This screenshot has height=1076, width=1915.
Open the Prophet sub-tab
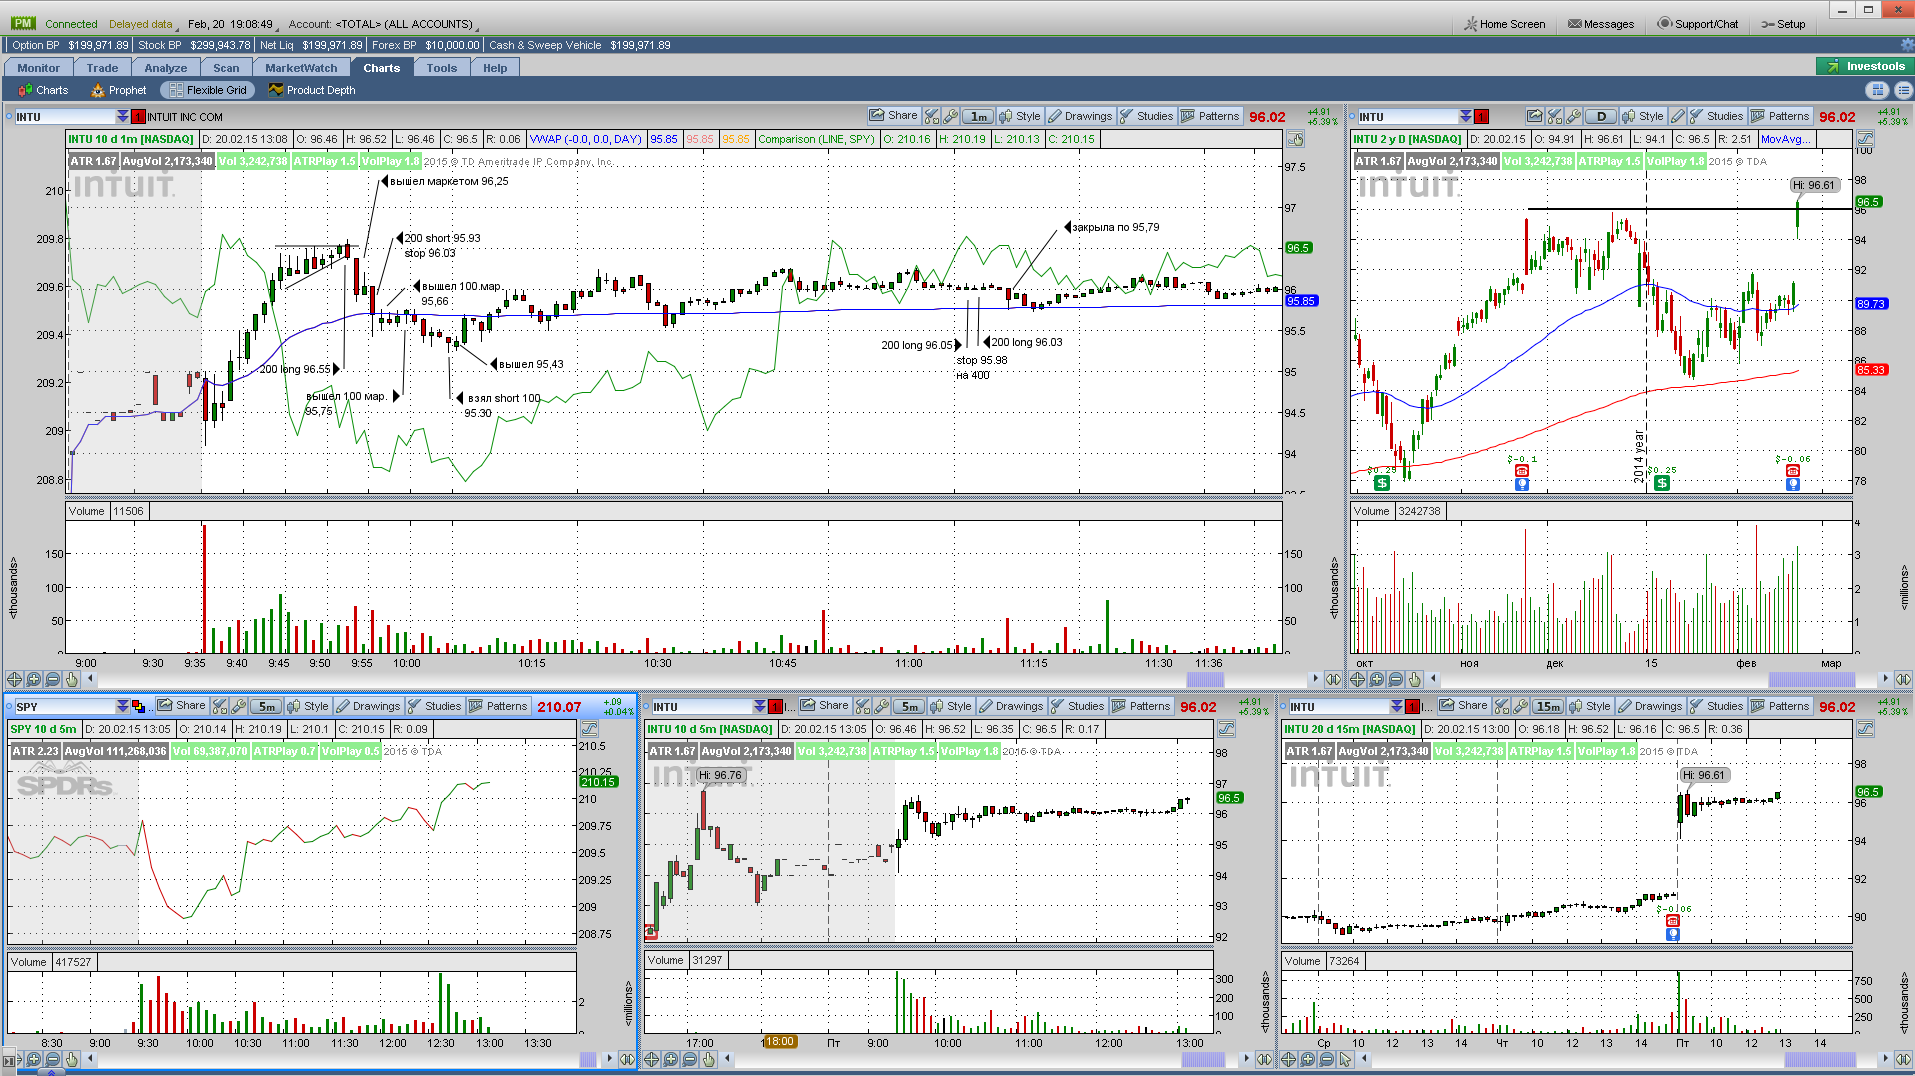coord(118,90)
